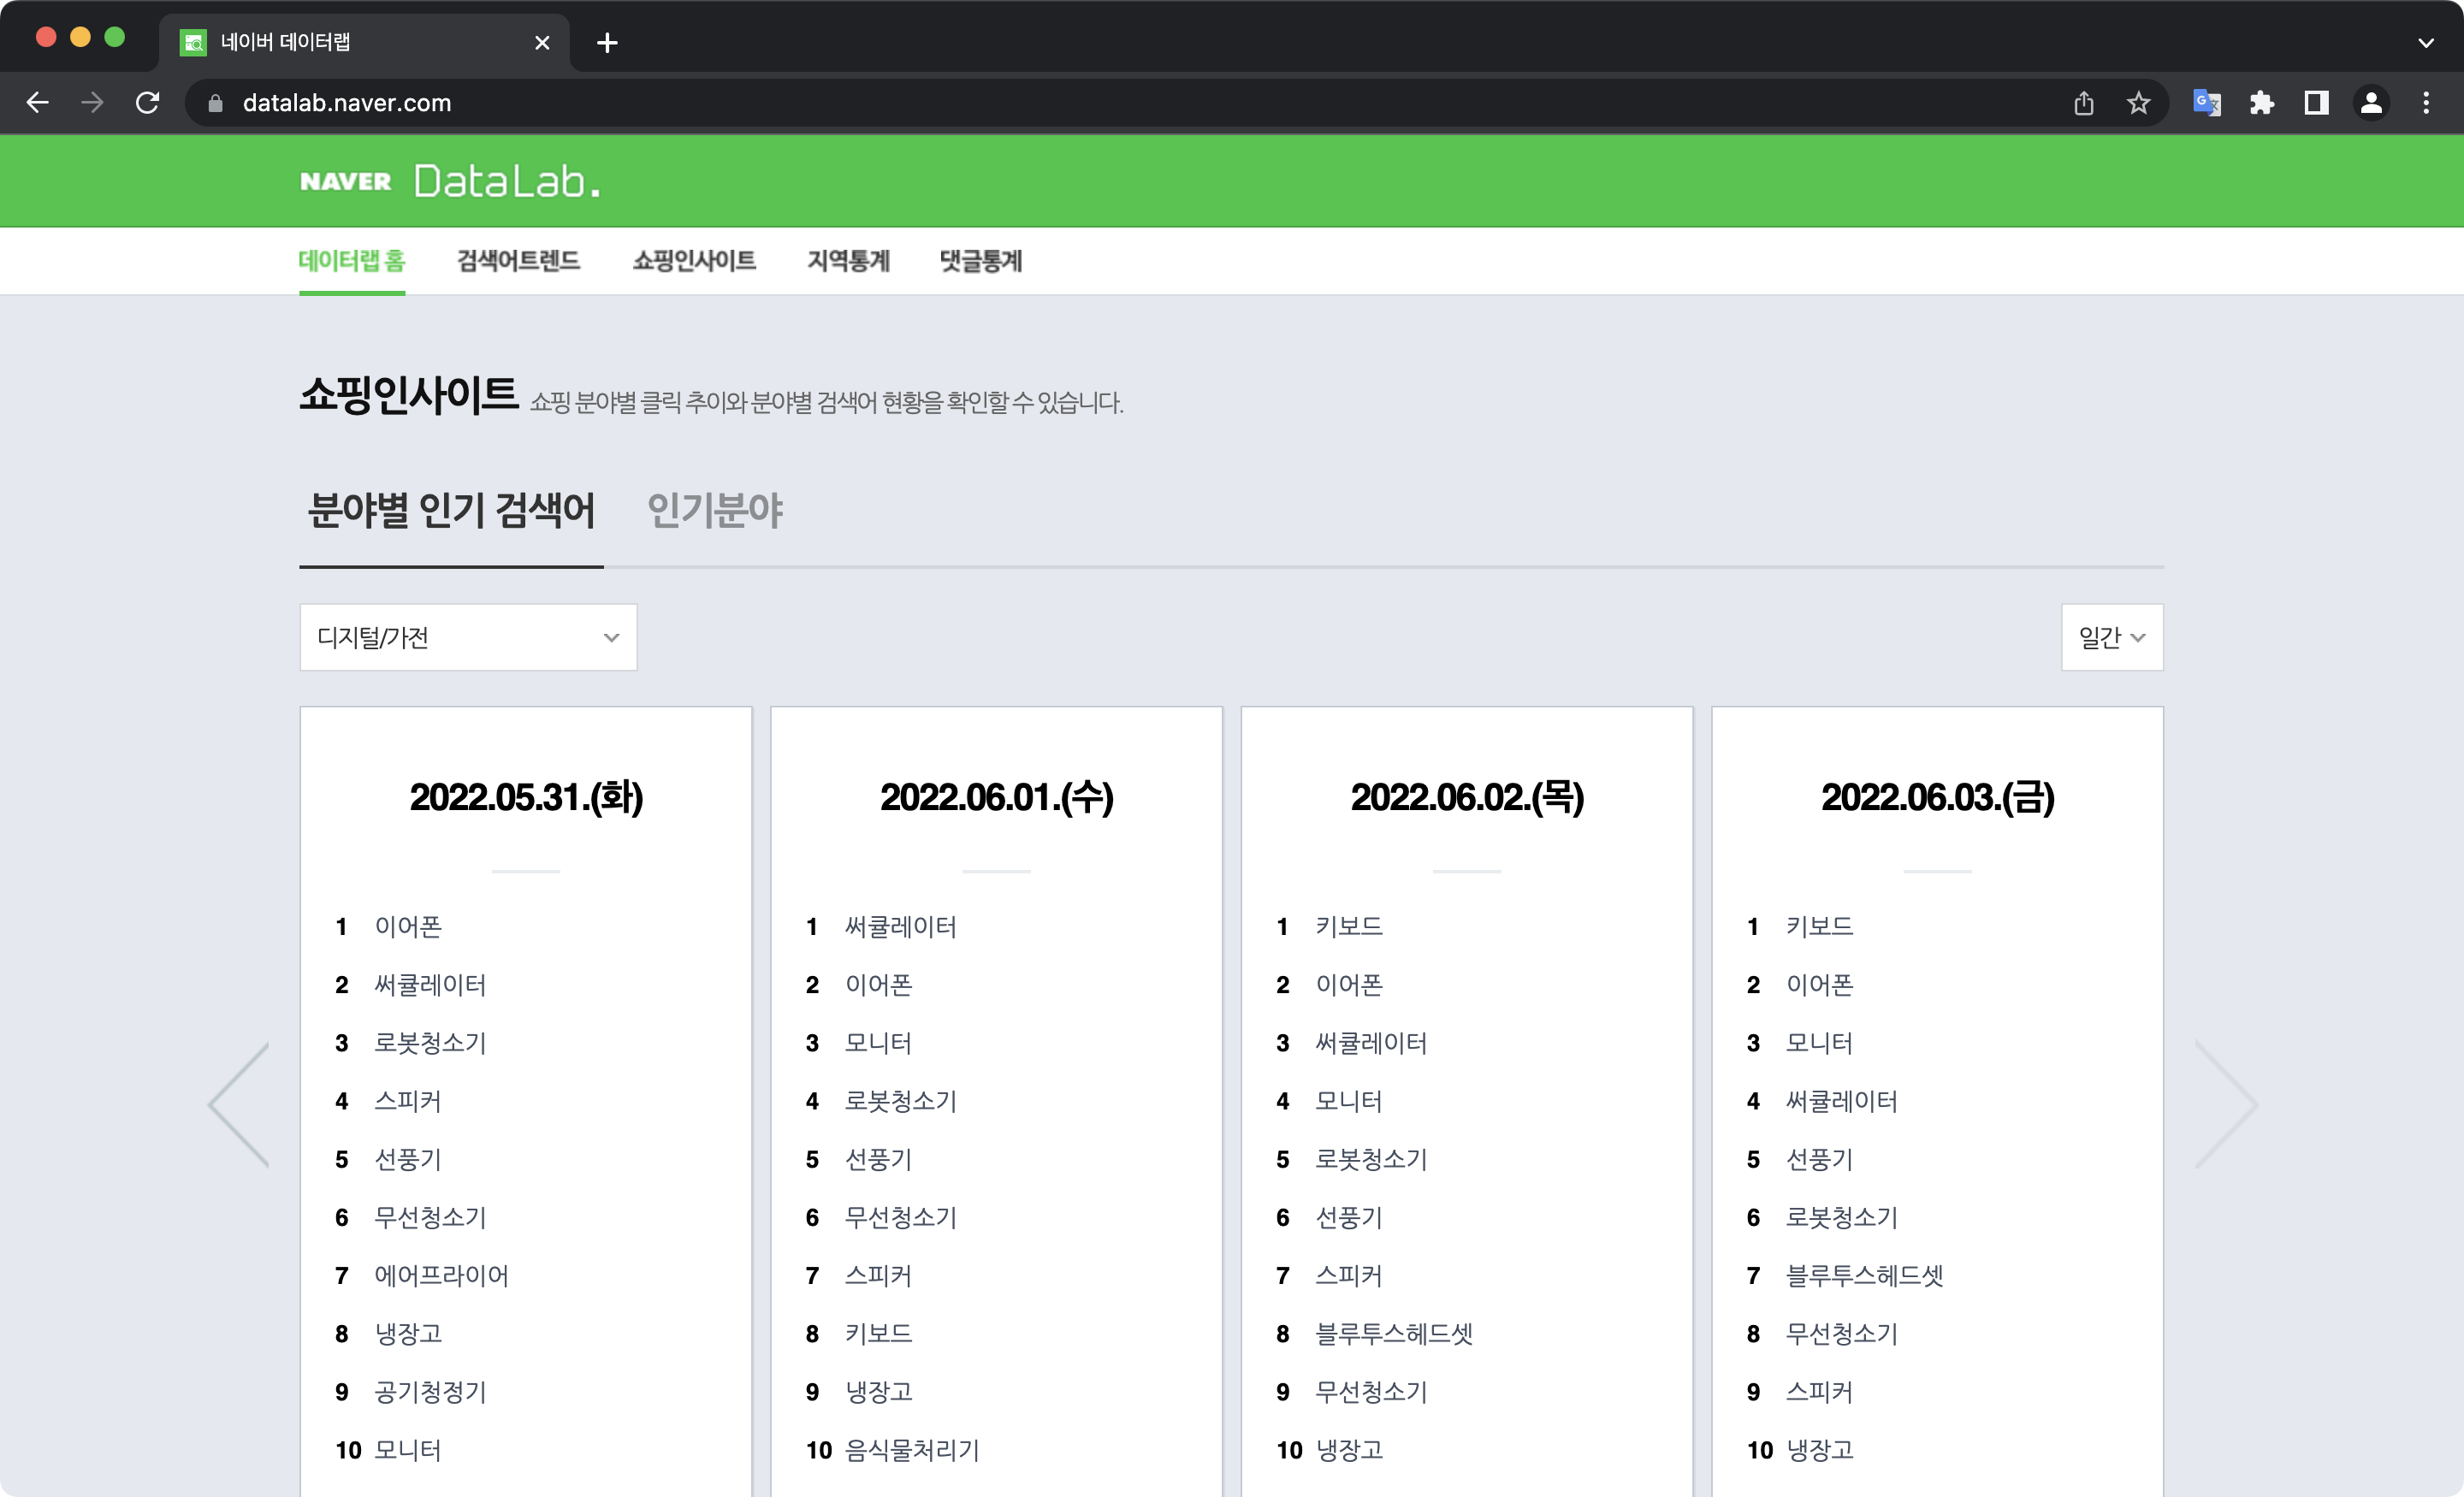
Task: Click the NAVER DataLab logo
Action: (449, 180)
